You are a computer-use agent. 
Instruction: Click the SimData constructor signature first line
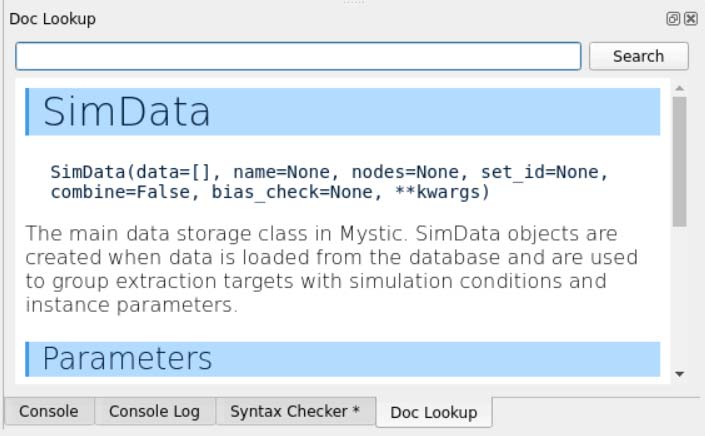coord(329,172)
